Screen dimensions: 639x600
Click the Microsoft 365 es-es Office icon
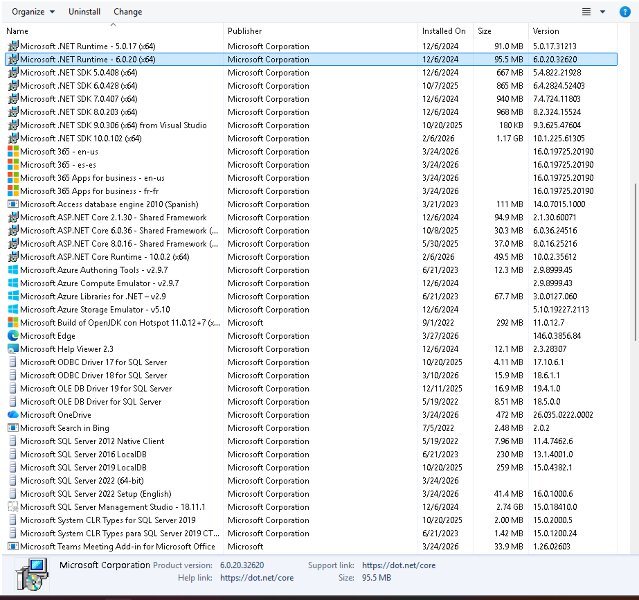(13, 165)
